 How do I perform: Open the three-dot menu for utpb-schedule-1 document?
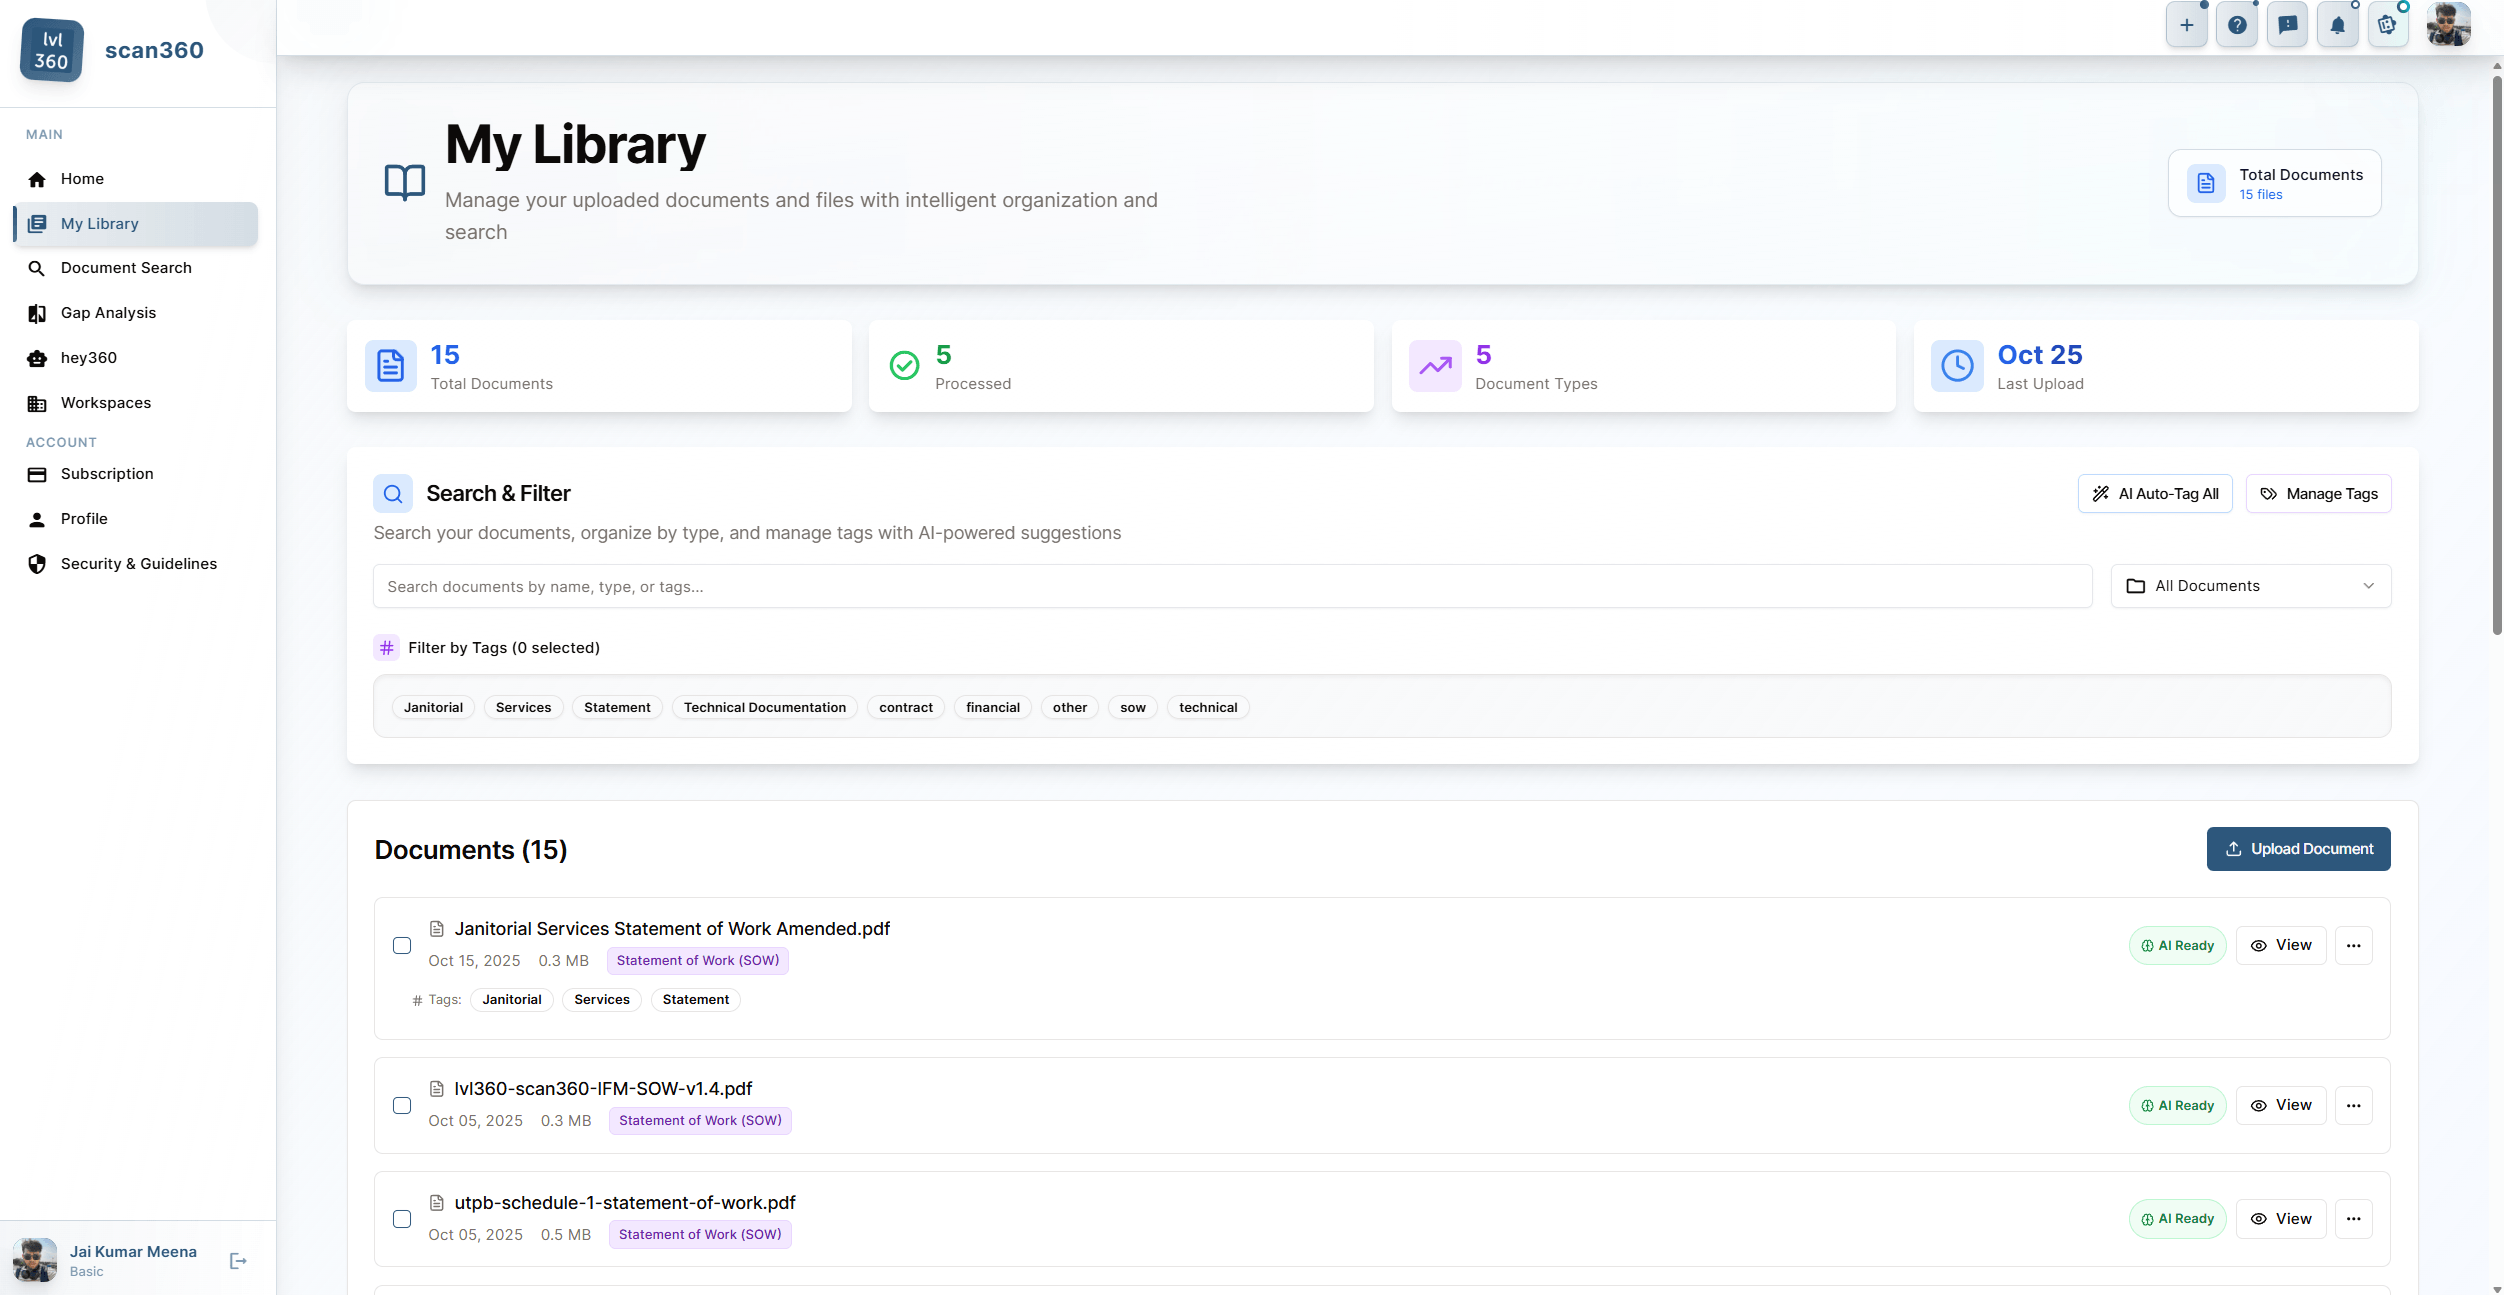[2354, 1218]
